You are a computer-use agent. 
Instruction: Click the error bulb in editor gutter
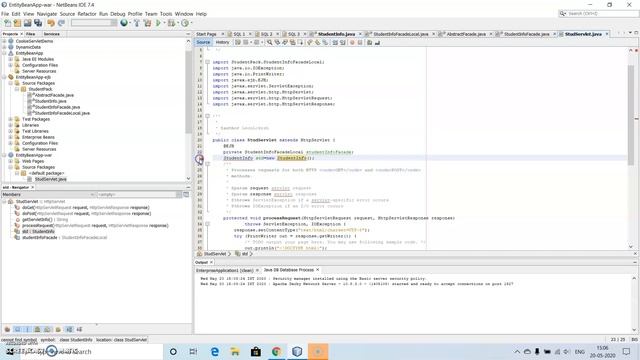pos(199,158)
